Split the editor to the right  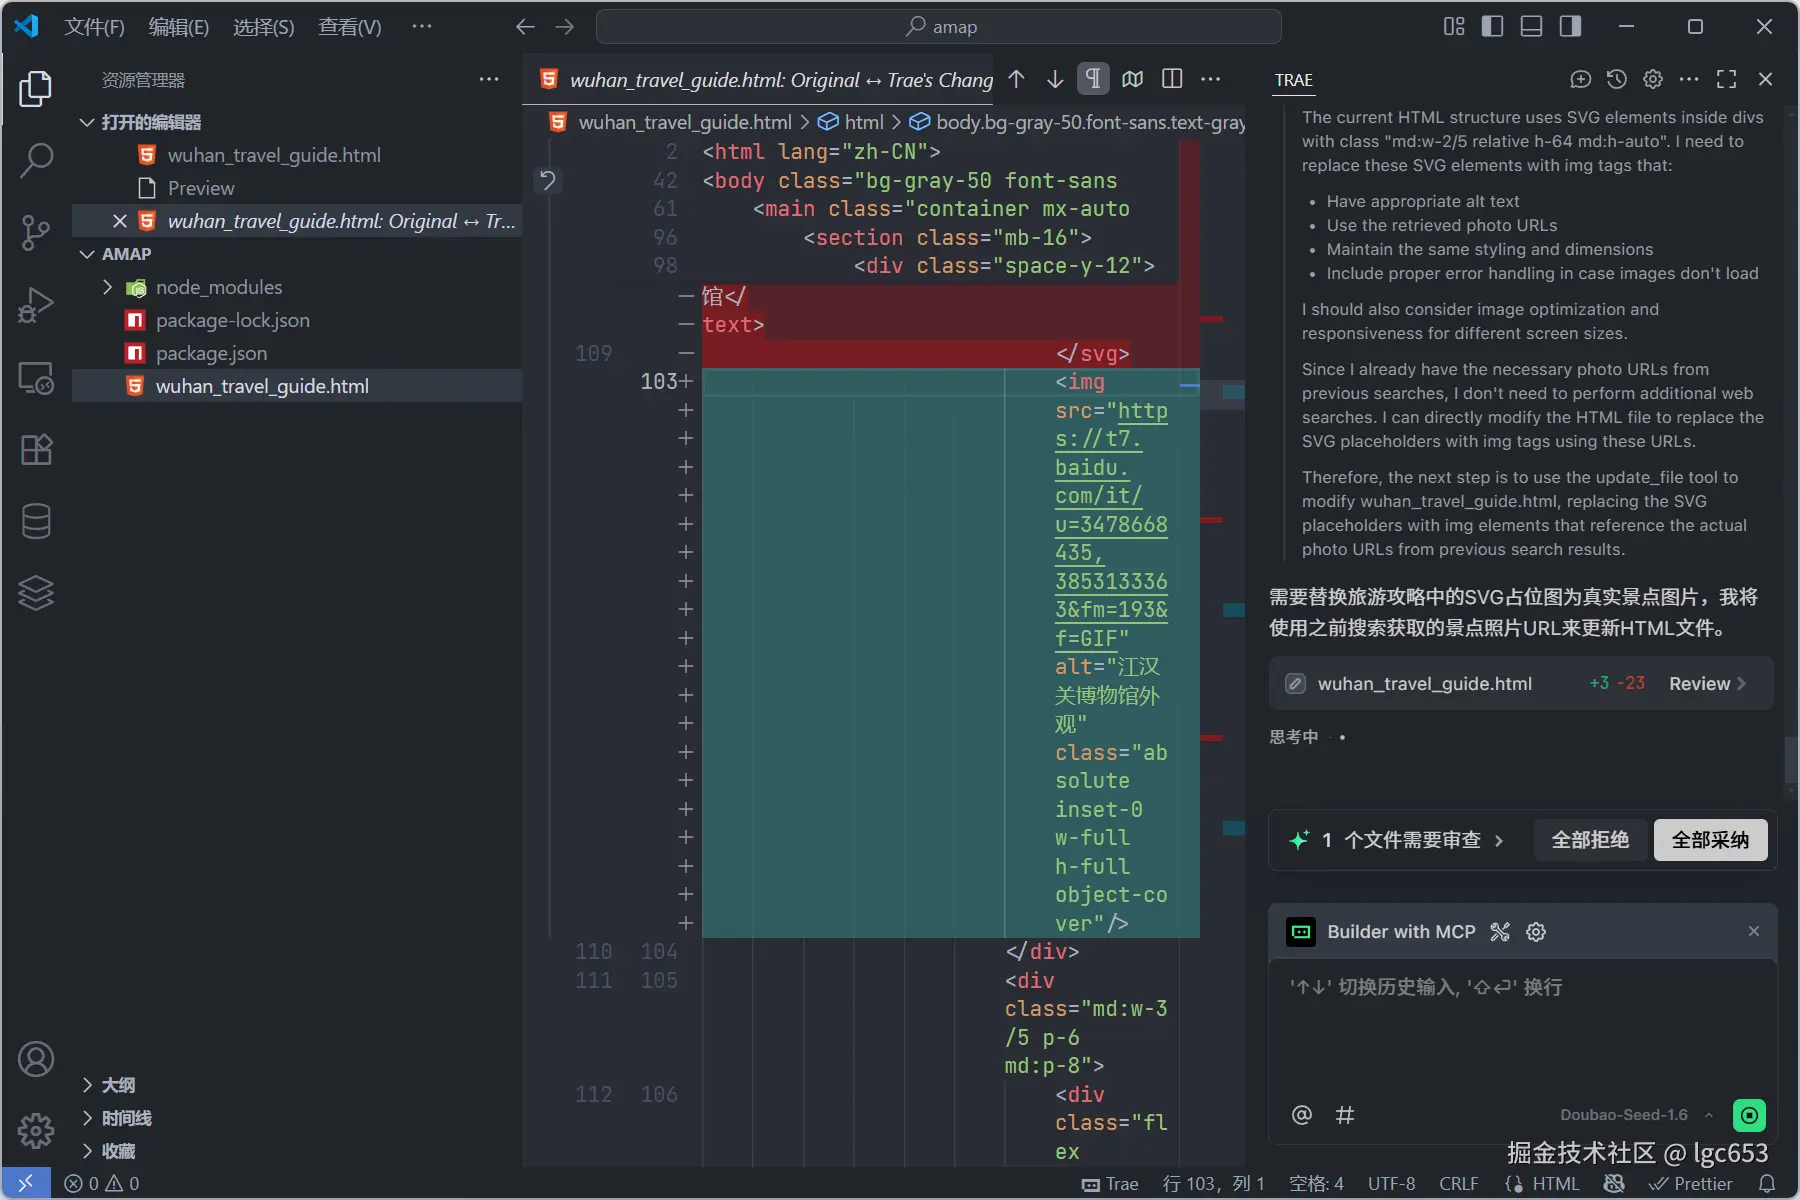(1172, 79)
